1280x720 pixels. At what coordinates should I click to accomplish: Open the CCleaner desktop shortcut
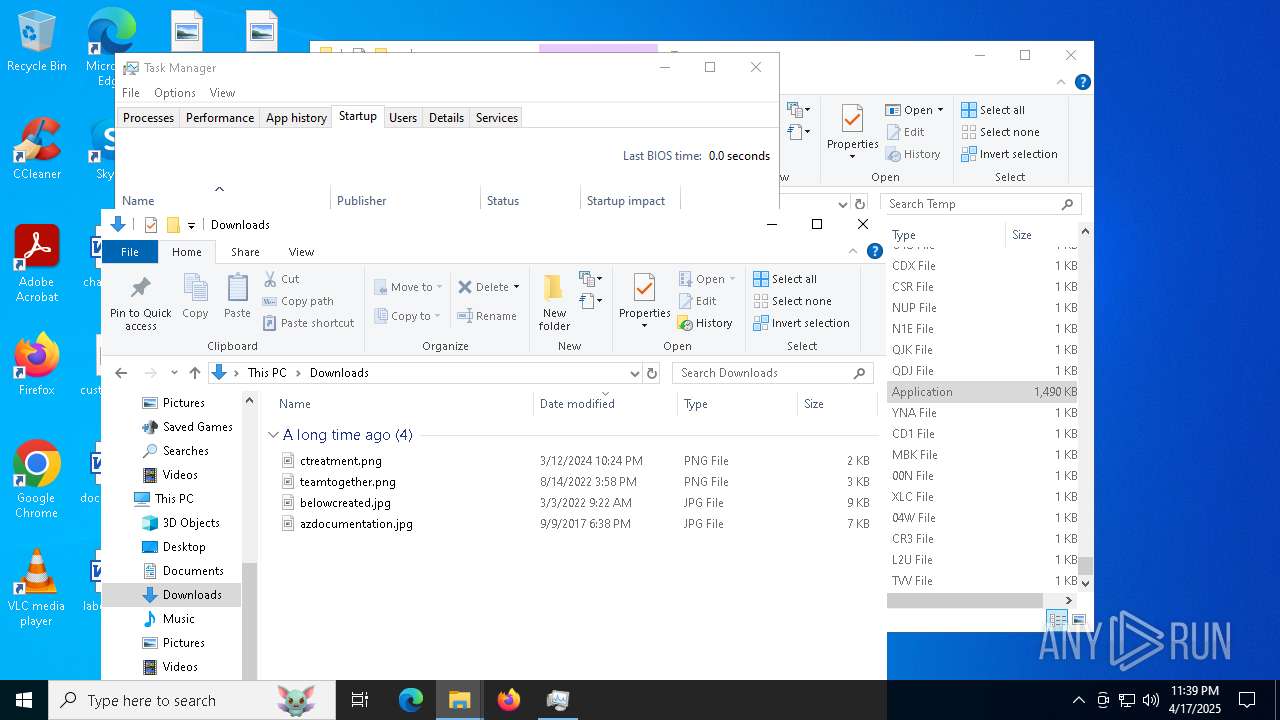pos(37,150)
